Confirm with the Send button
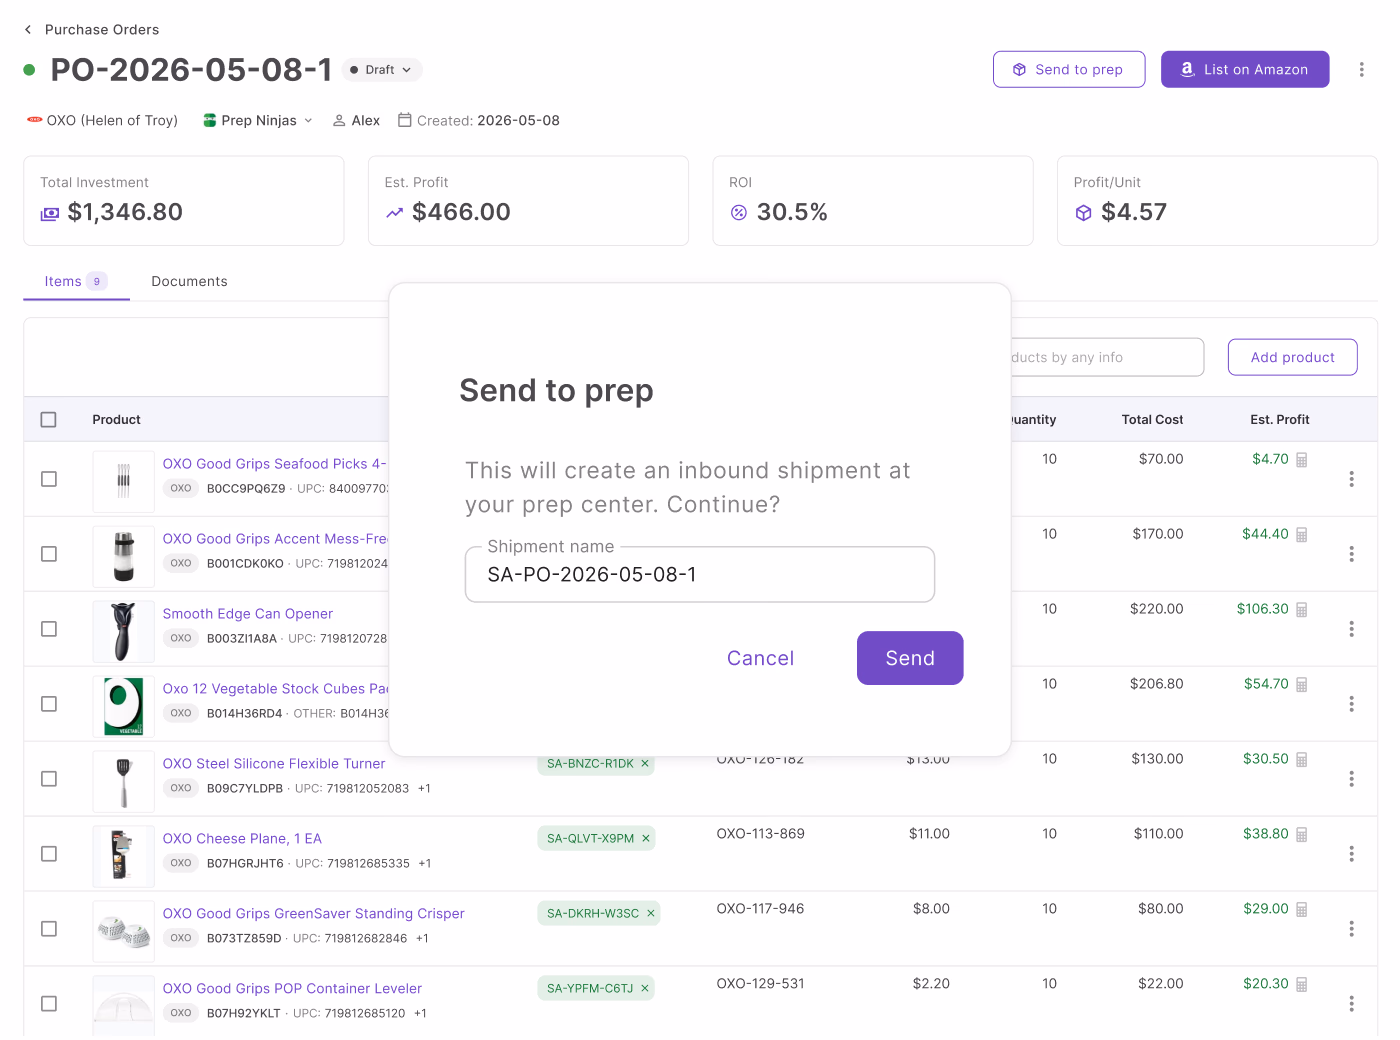1400x1040 pixels. (x=910, y=658)
